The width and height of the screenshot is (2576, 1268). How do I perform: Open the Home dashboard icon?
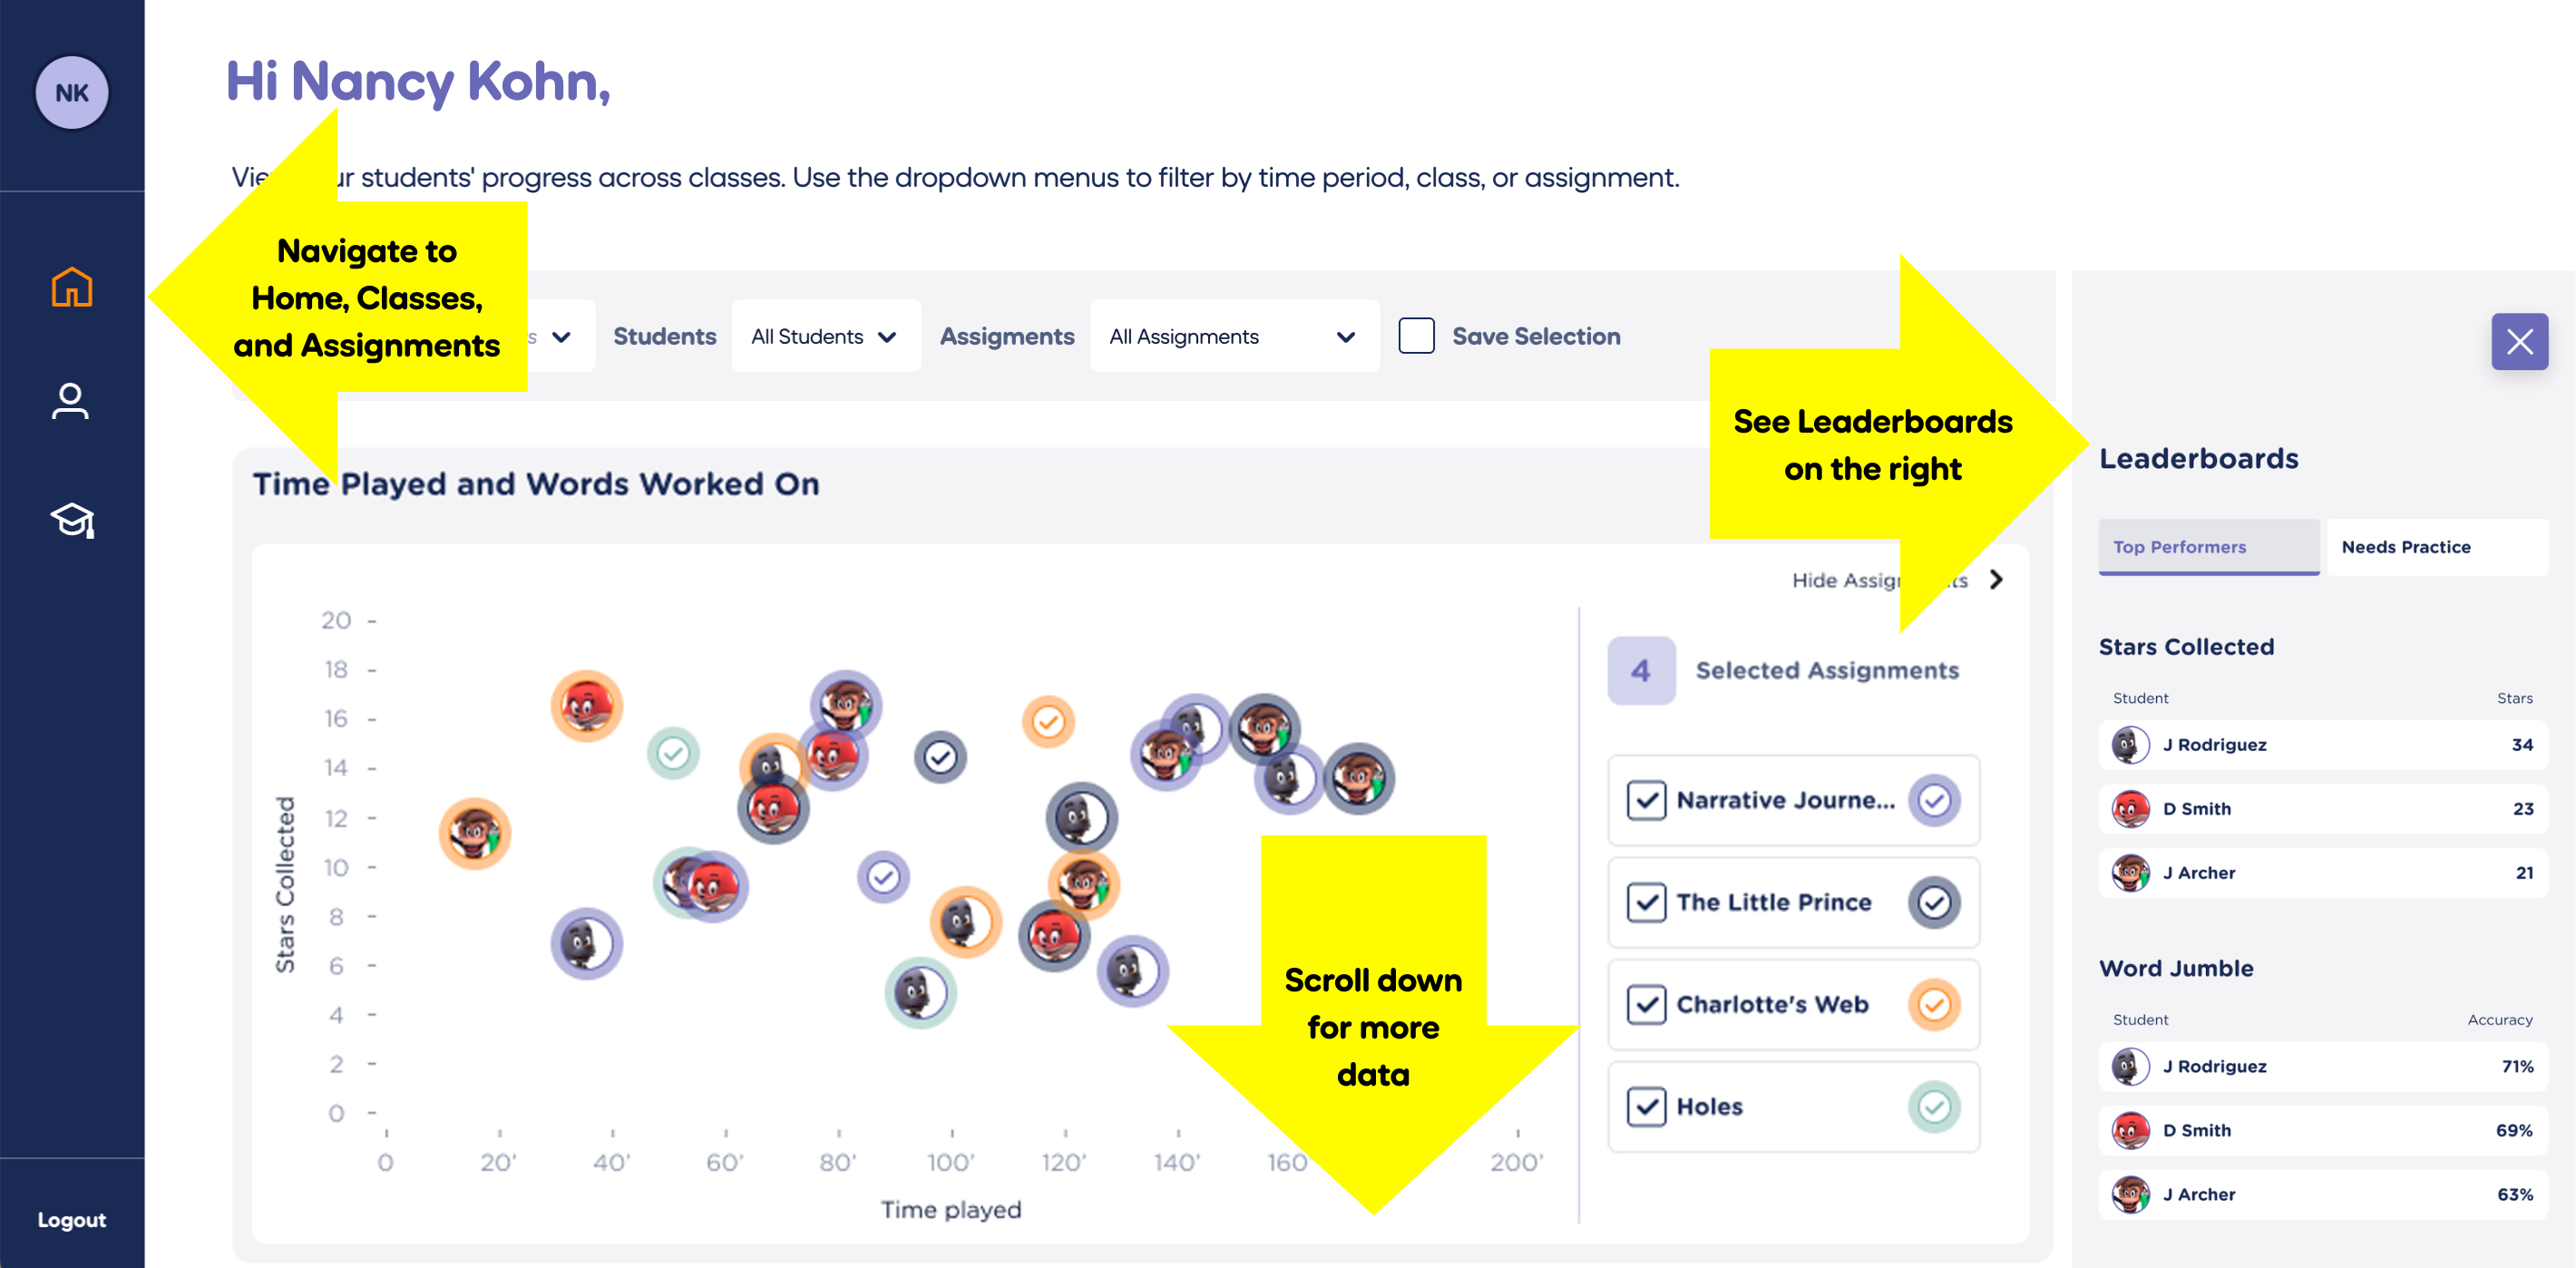(72, 288)
